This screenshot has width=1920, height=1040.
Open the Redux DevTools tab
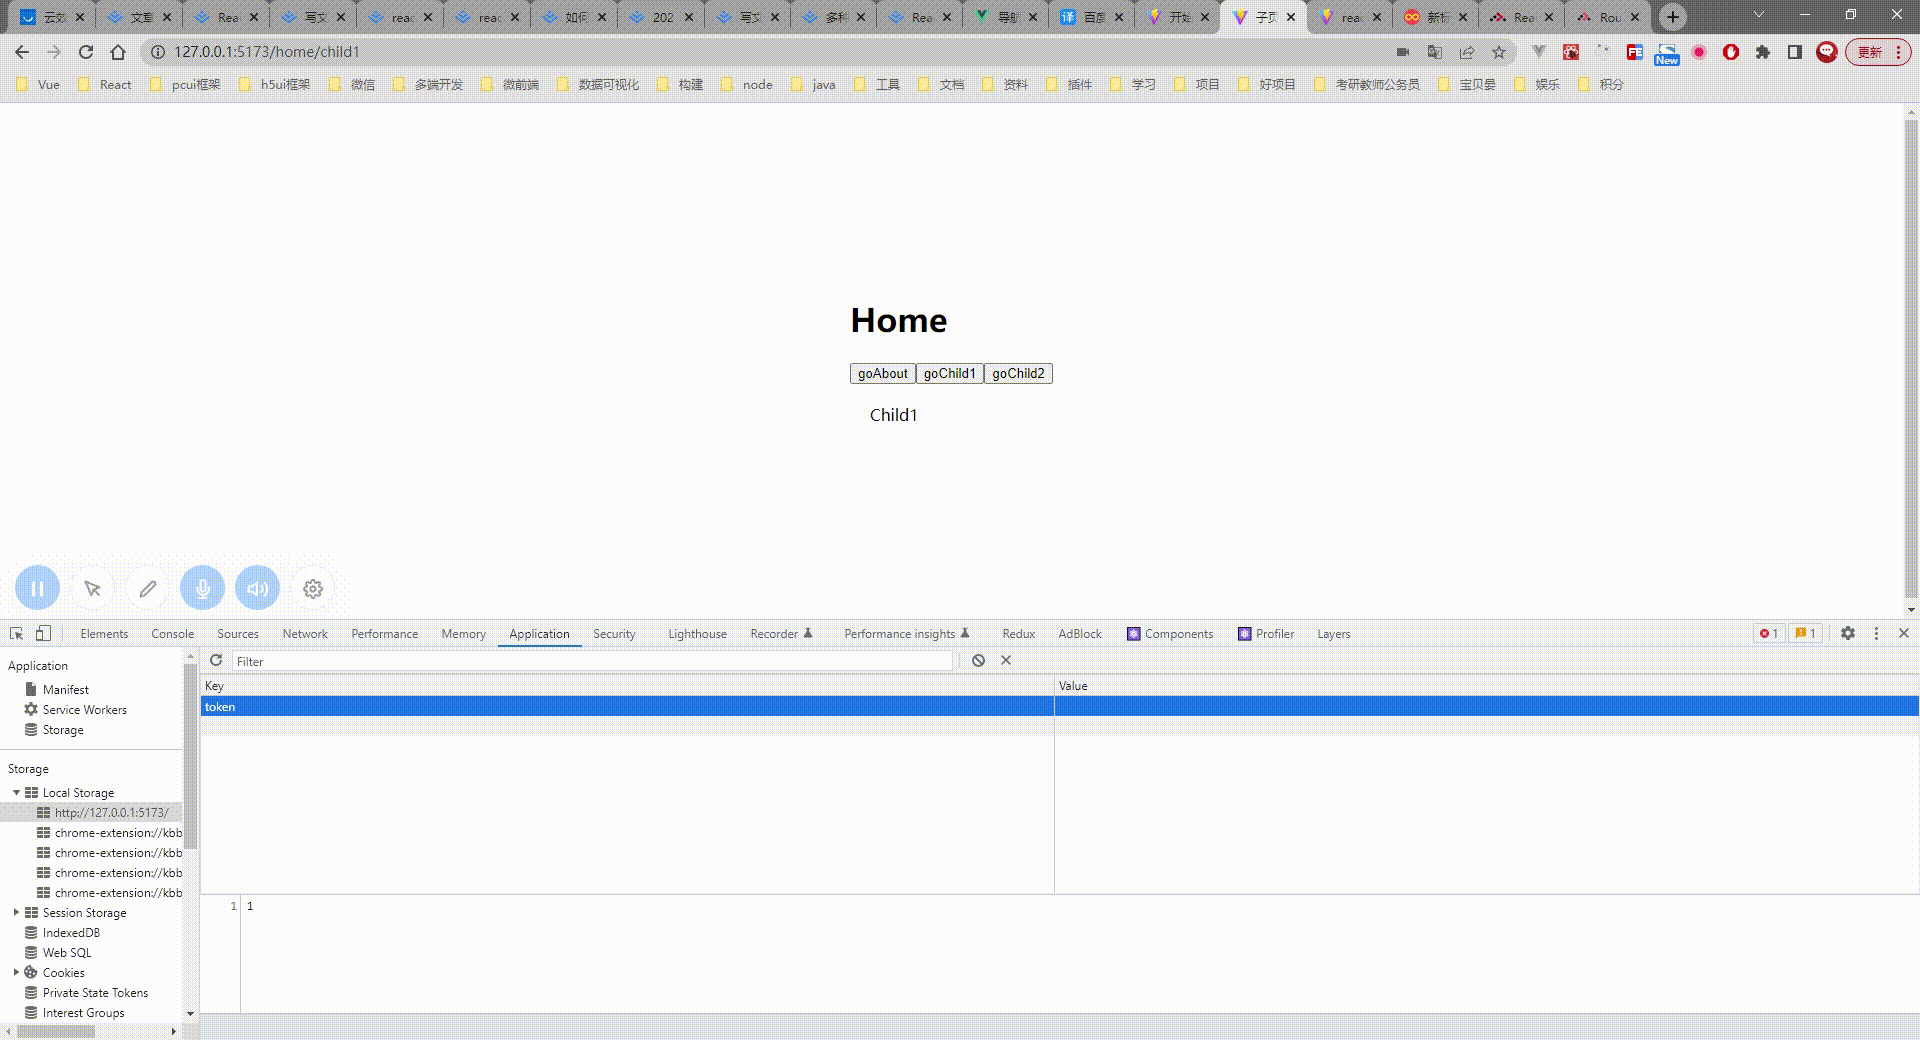(1018, 634)
